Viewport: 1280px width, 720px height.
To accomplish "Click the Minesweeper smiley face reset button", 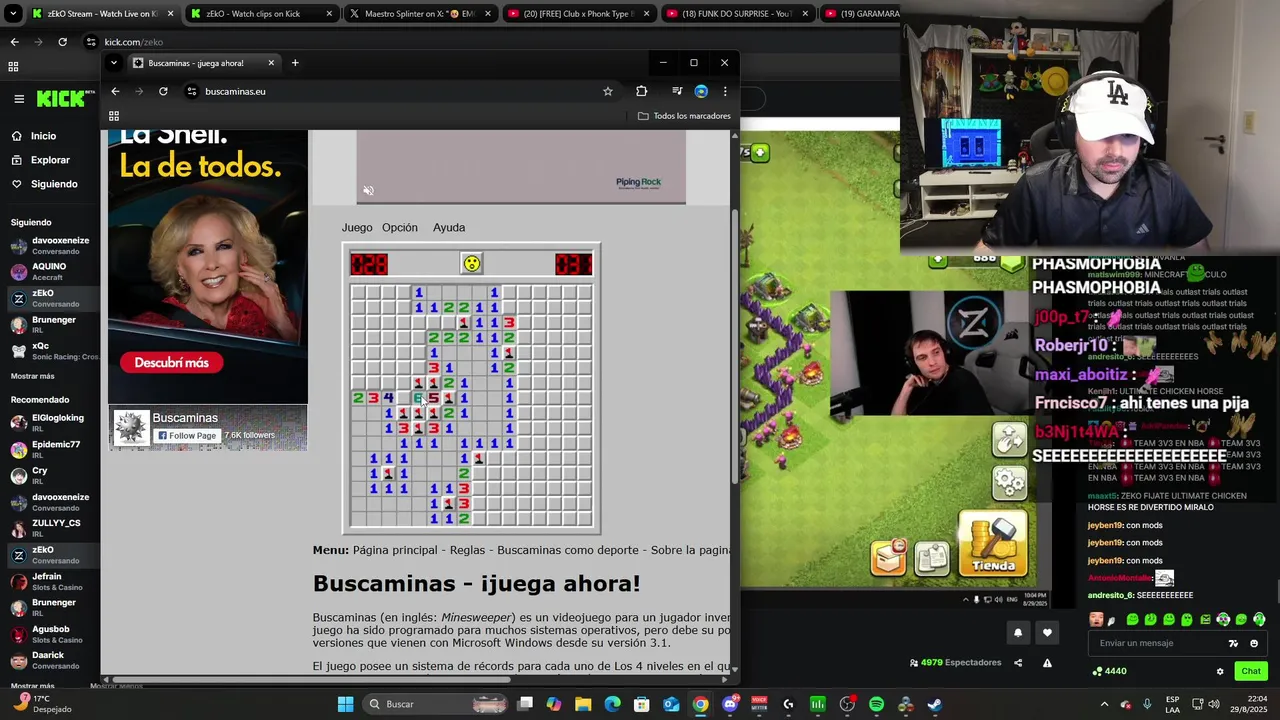I will (x=471, y=263).
